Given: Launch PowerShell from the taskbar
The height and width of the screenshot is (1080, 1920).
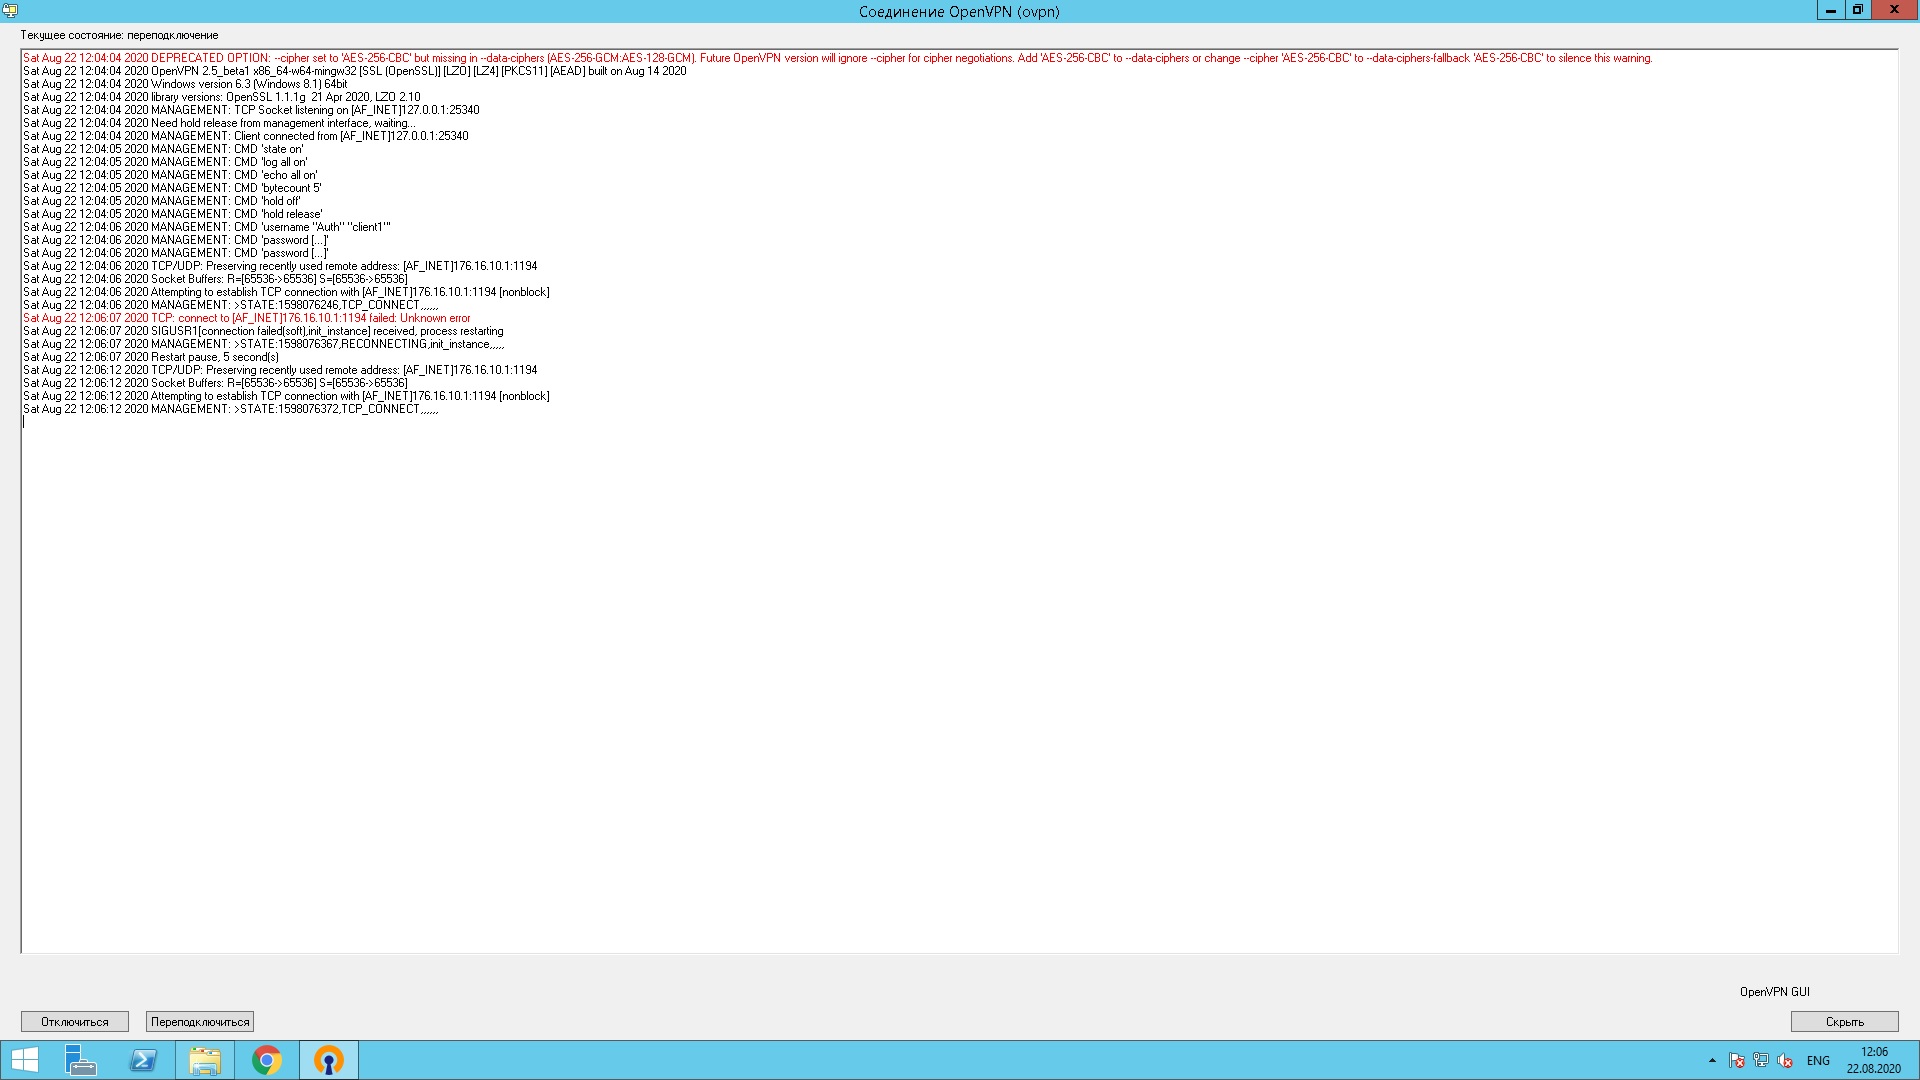Looking at the screenshot, I should tap(143, 1060).
